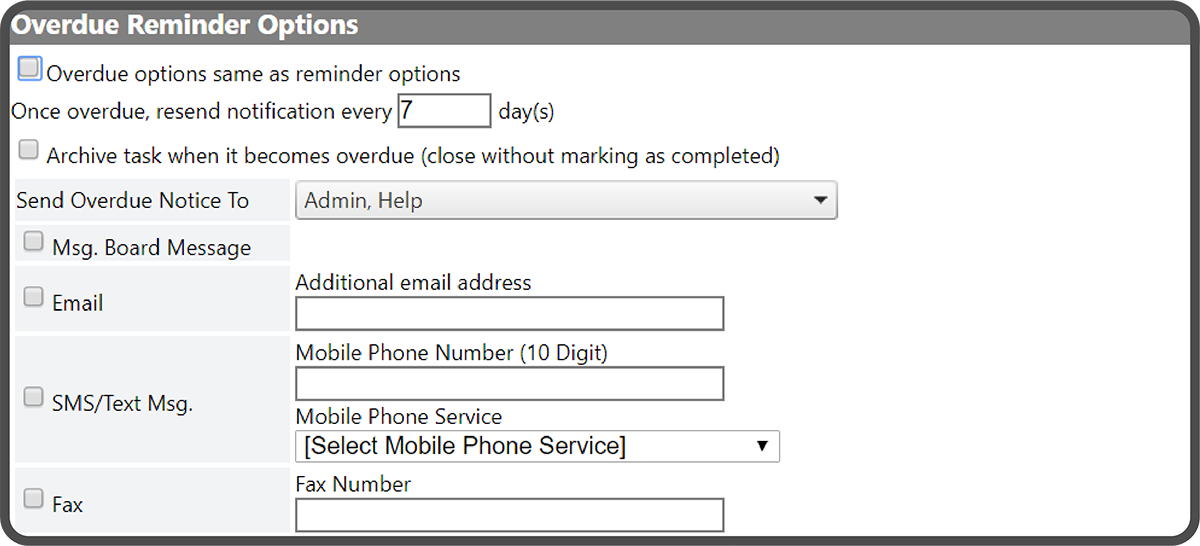Viewport: 1200px width, 546px height.
Task: Click the resend notification days field
Action: (444, 111)
